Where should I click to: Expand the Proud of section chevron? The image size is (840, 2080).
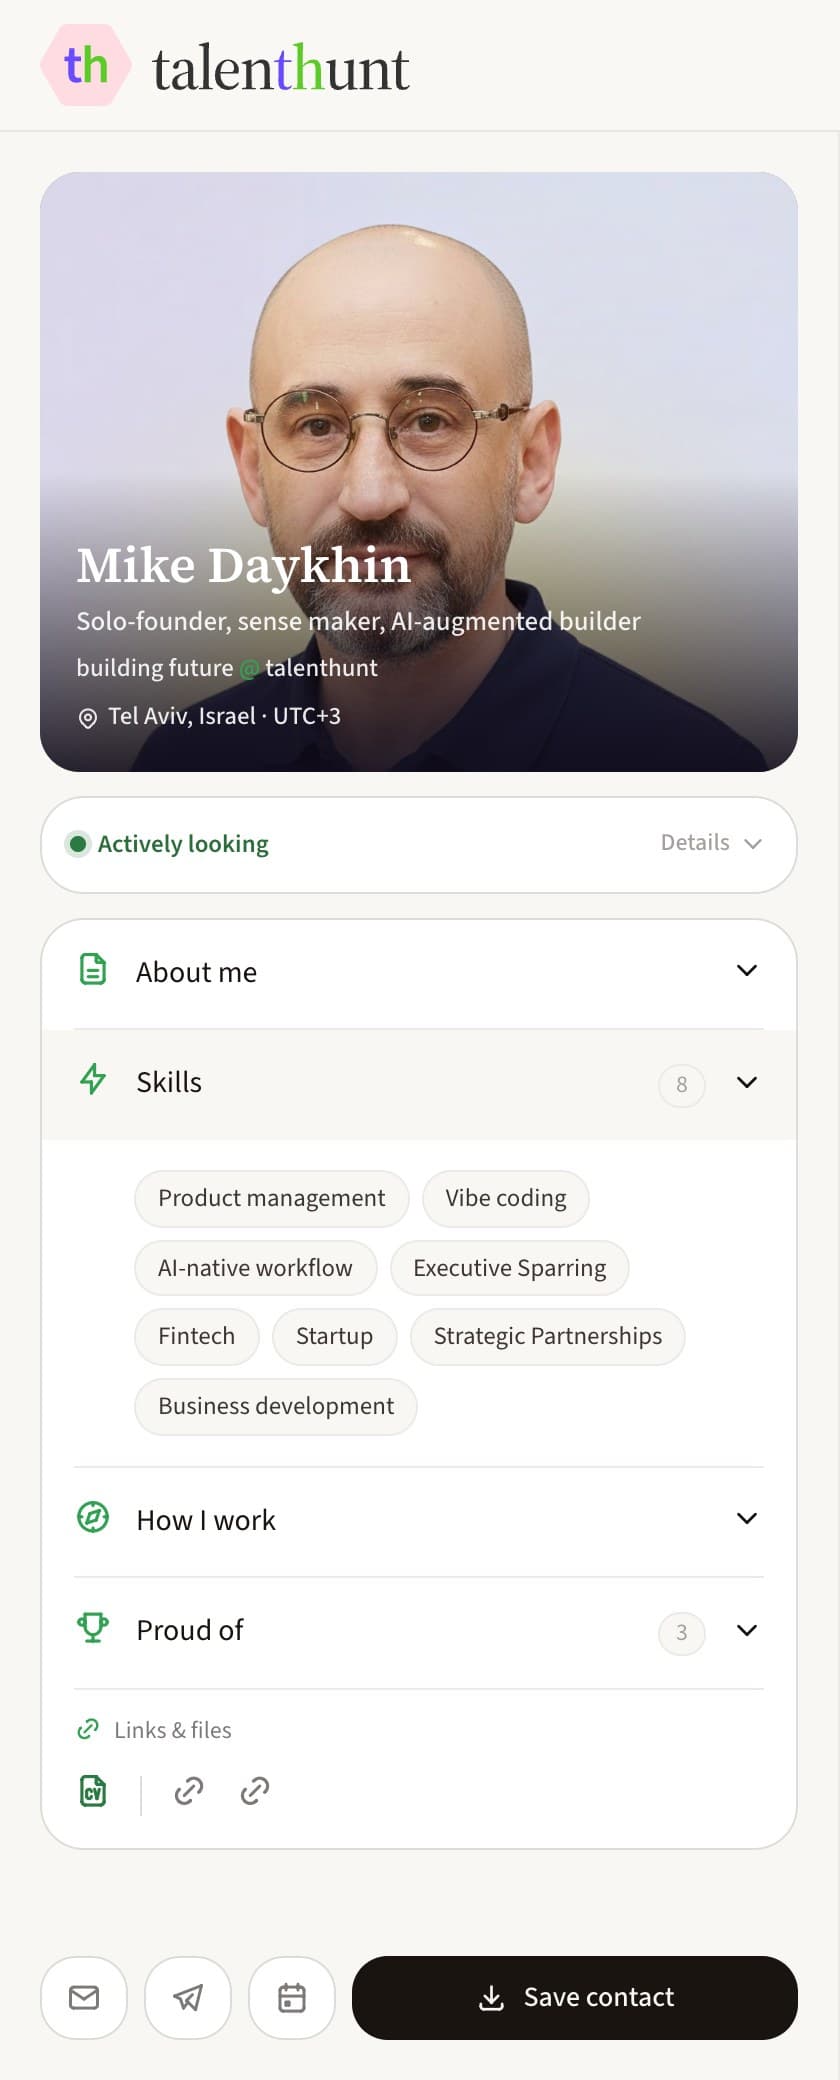pos(747,1630)
